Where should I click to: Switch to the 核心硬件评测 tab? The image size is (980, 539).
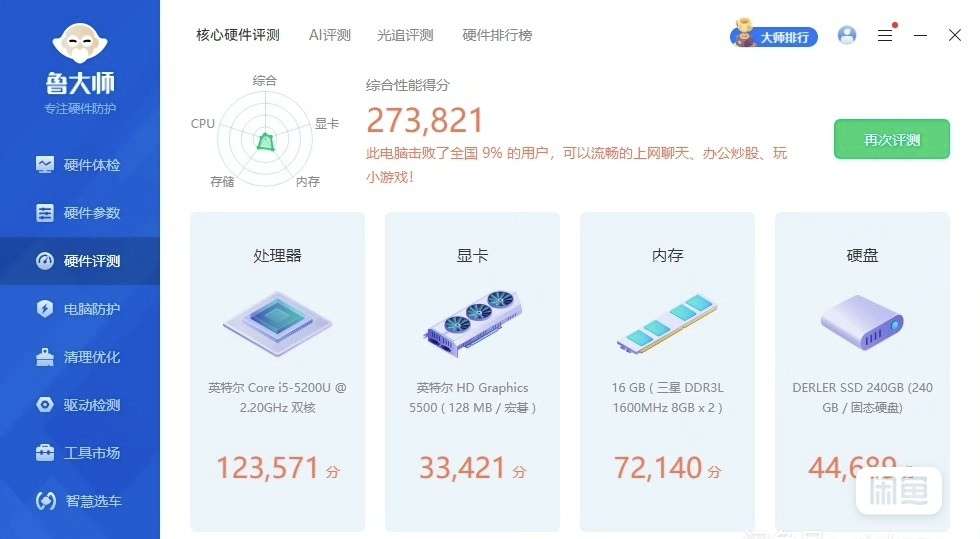point(238,36)
